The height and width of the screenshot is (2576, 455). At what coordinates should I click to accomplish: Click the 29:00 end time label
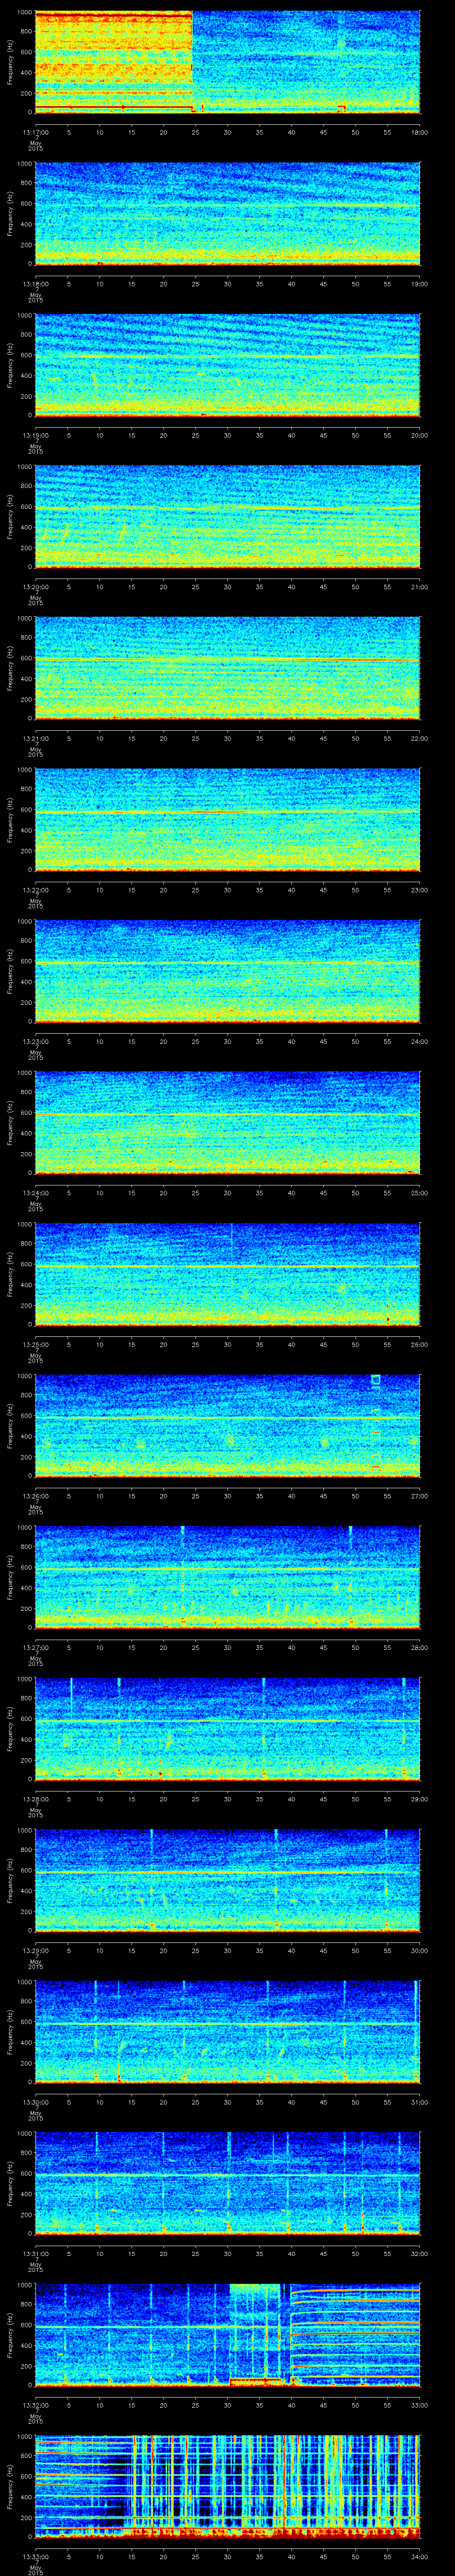(420, 1799)
